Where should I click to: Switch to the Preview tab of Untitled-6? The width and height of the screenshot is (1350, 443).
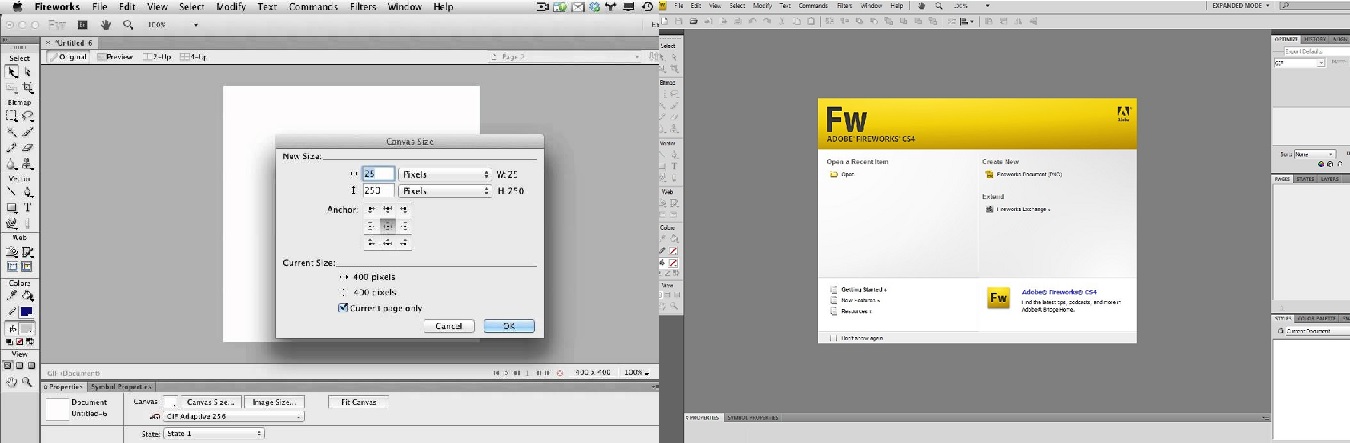point(117,57)
